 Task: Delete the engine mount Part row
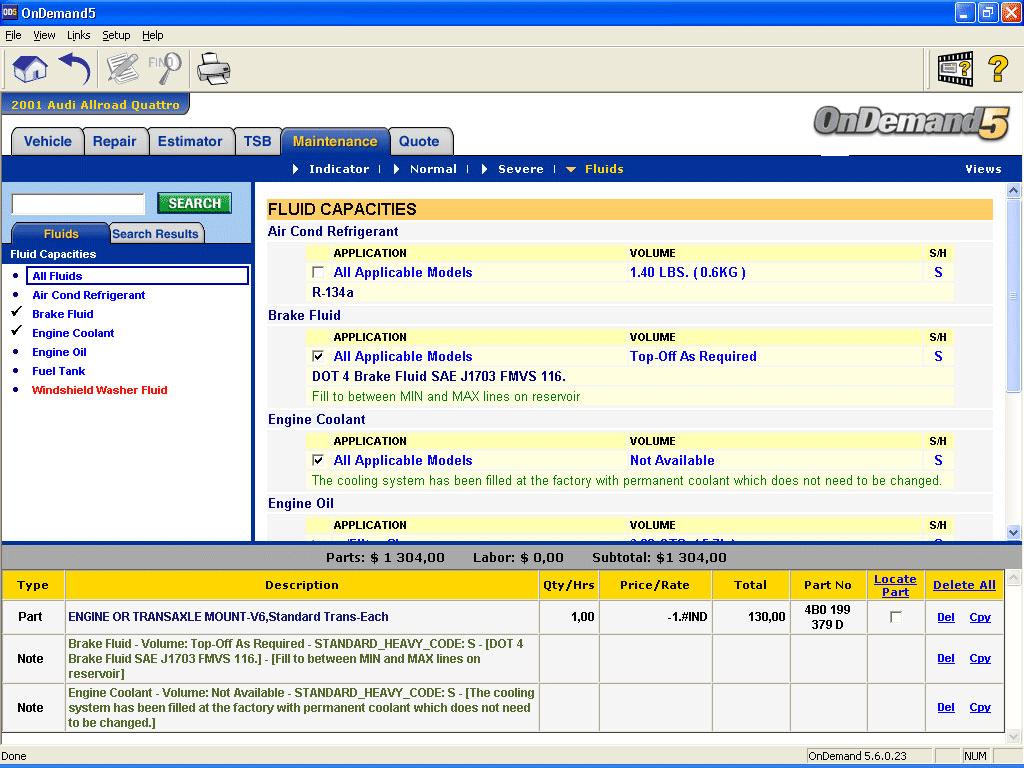[946, 617]
